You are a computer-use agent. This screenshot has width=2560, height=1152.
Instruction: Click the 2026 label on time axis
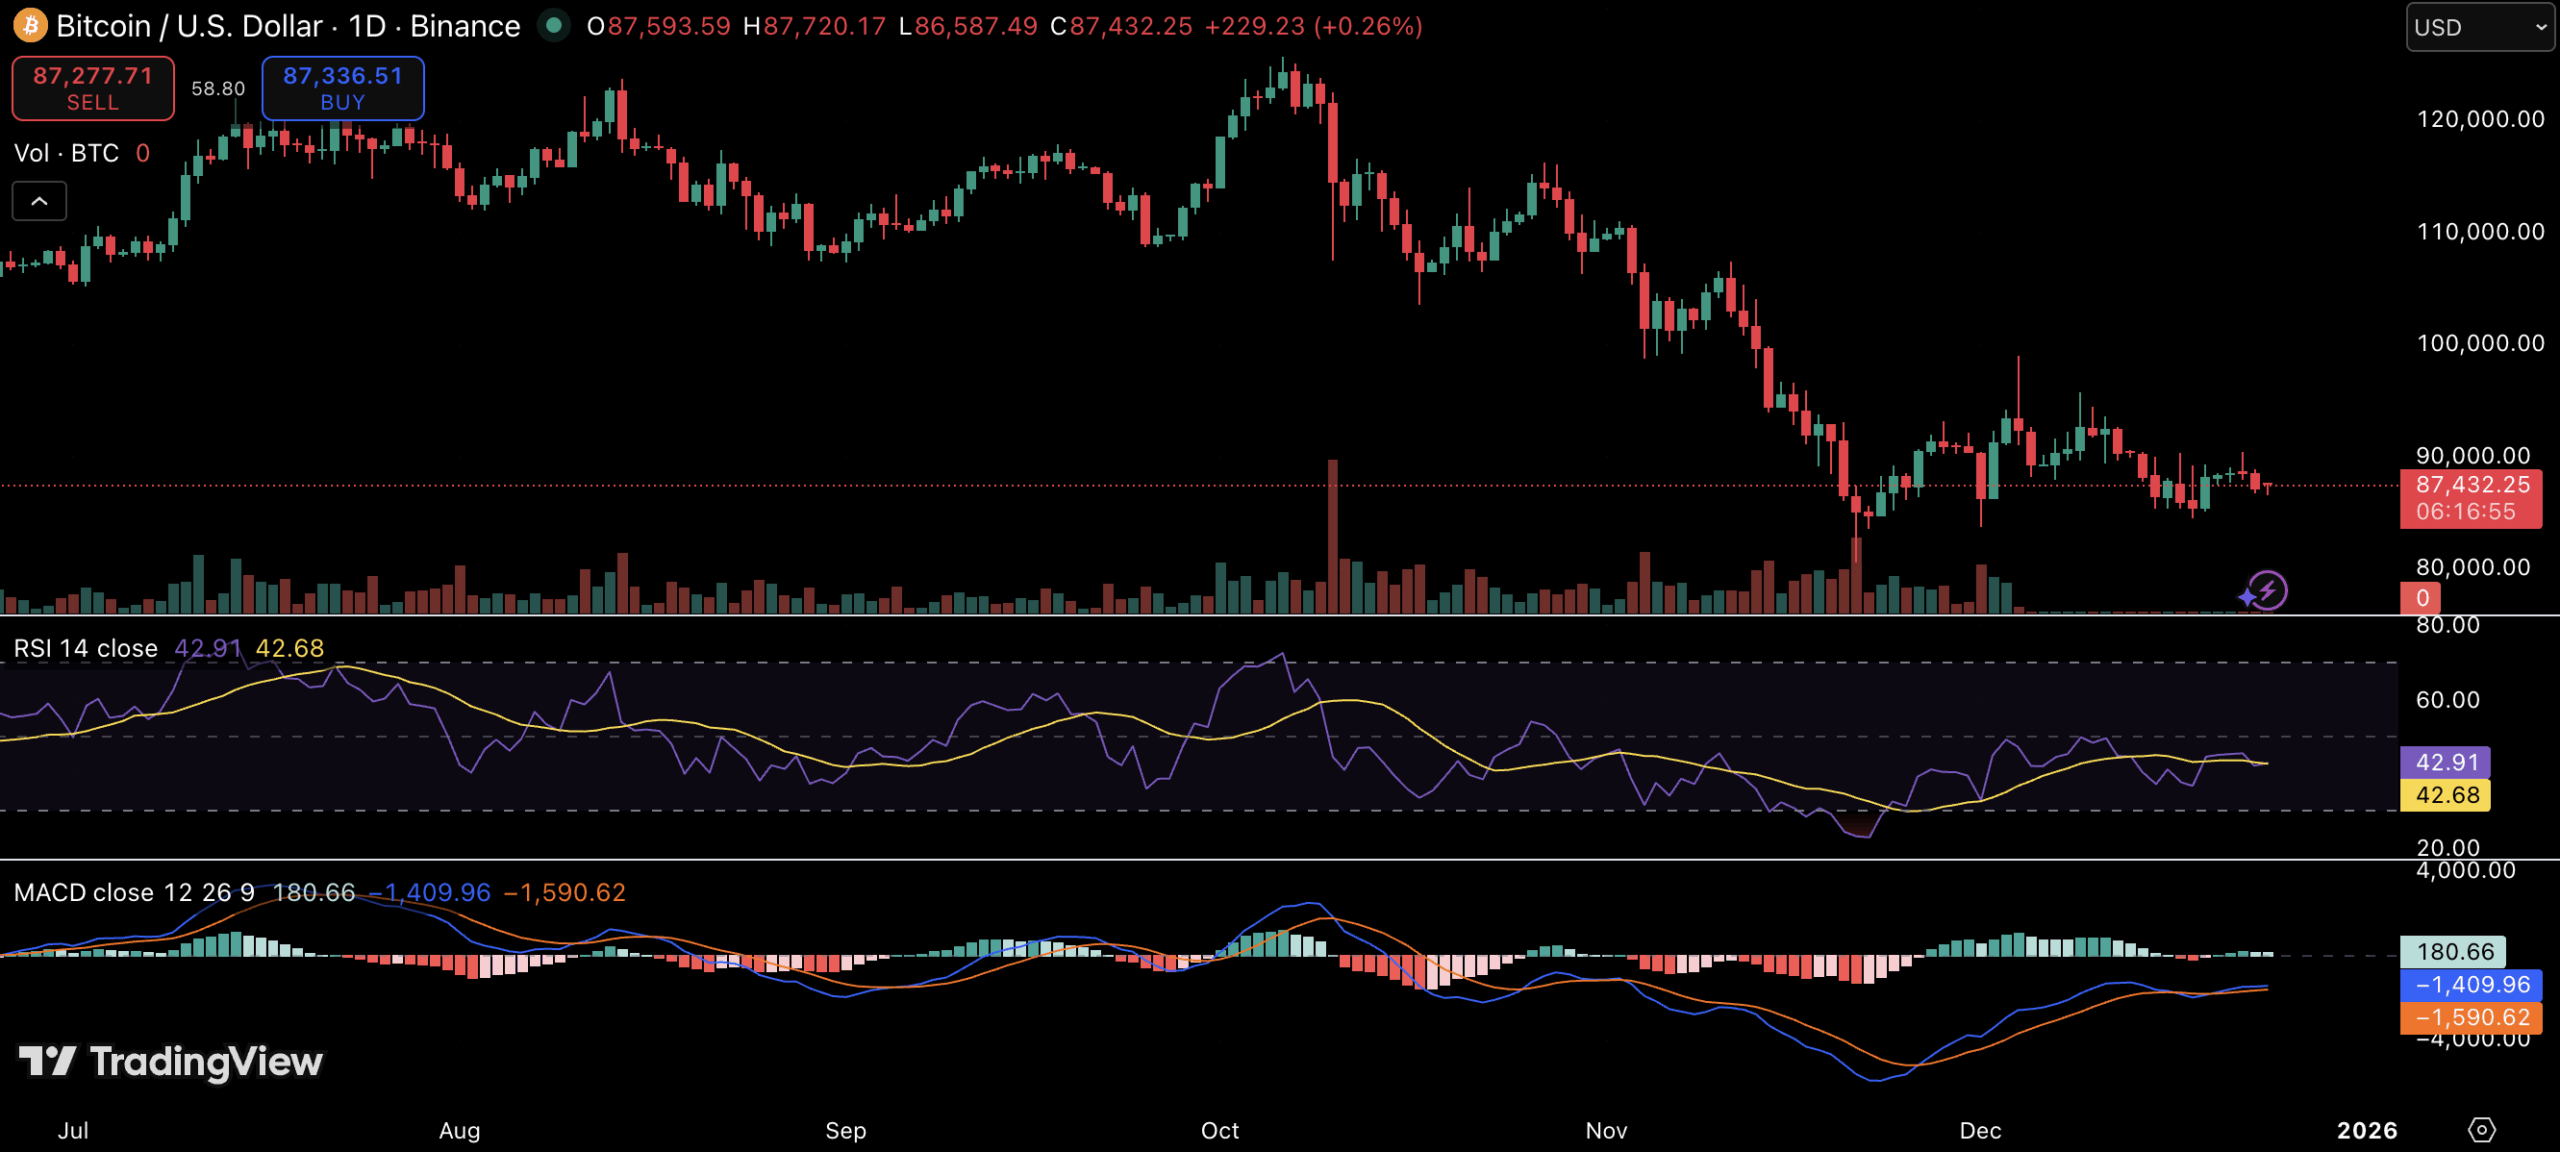(2366, 1130)
